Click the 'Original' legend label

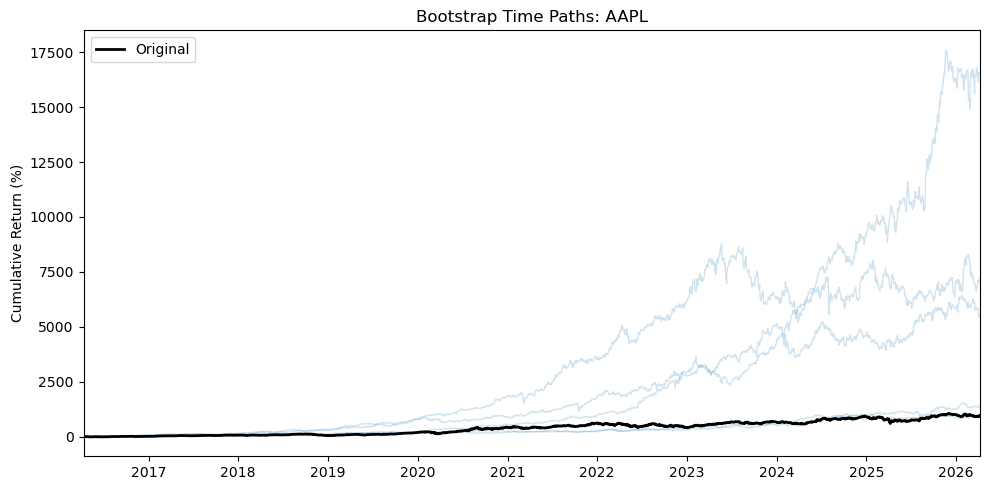(x=162, y=50)
